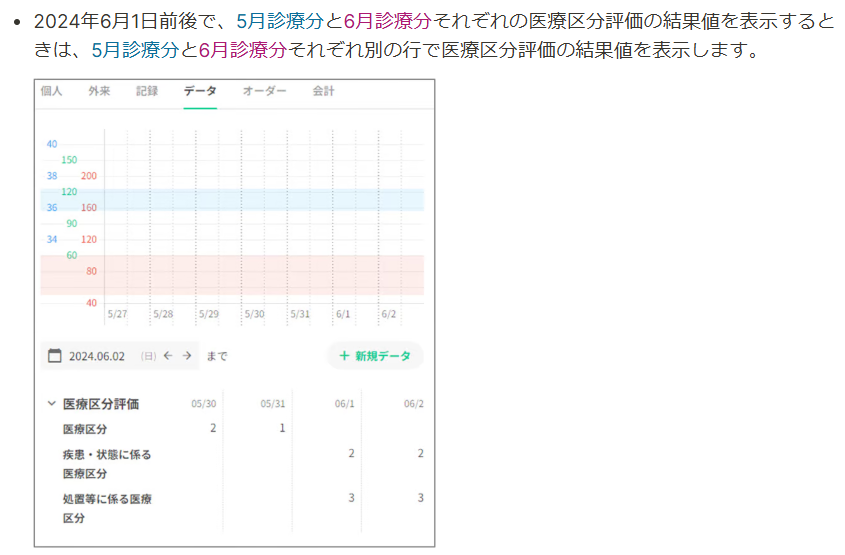Collapse the 医療区分評価 section chevron
Image resolution: width=845 pixels, height=555 pixels.
tap(52, 403)
